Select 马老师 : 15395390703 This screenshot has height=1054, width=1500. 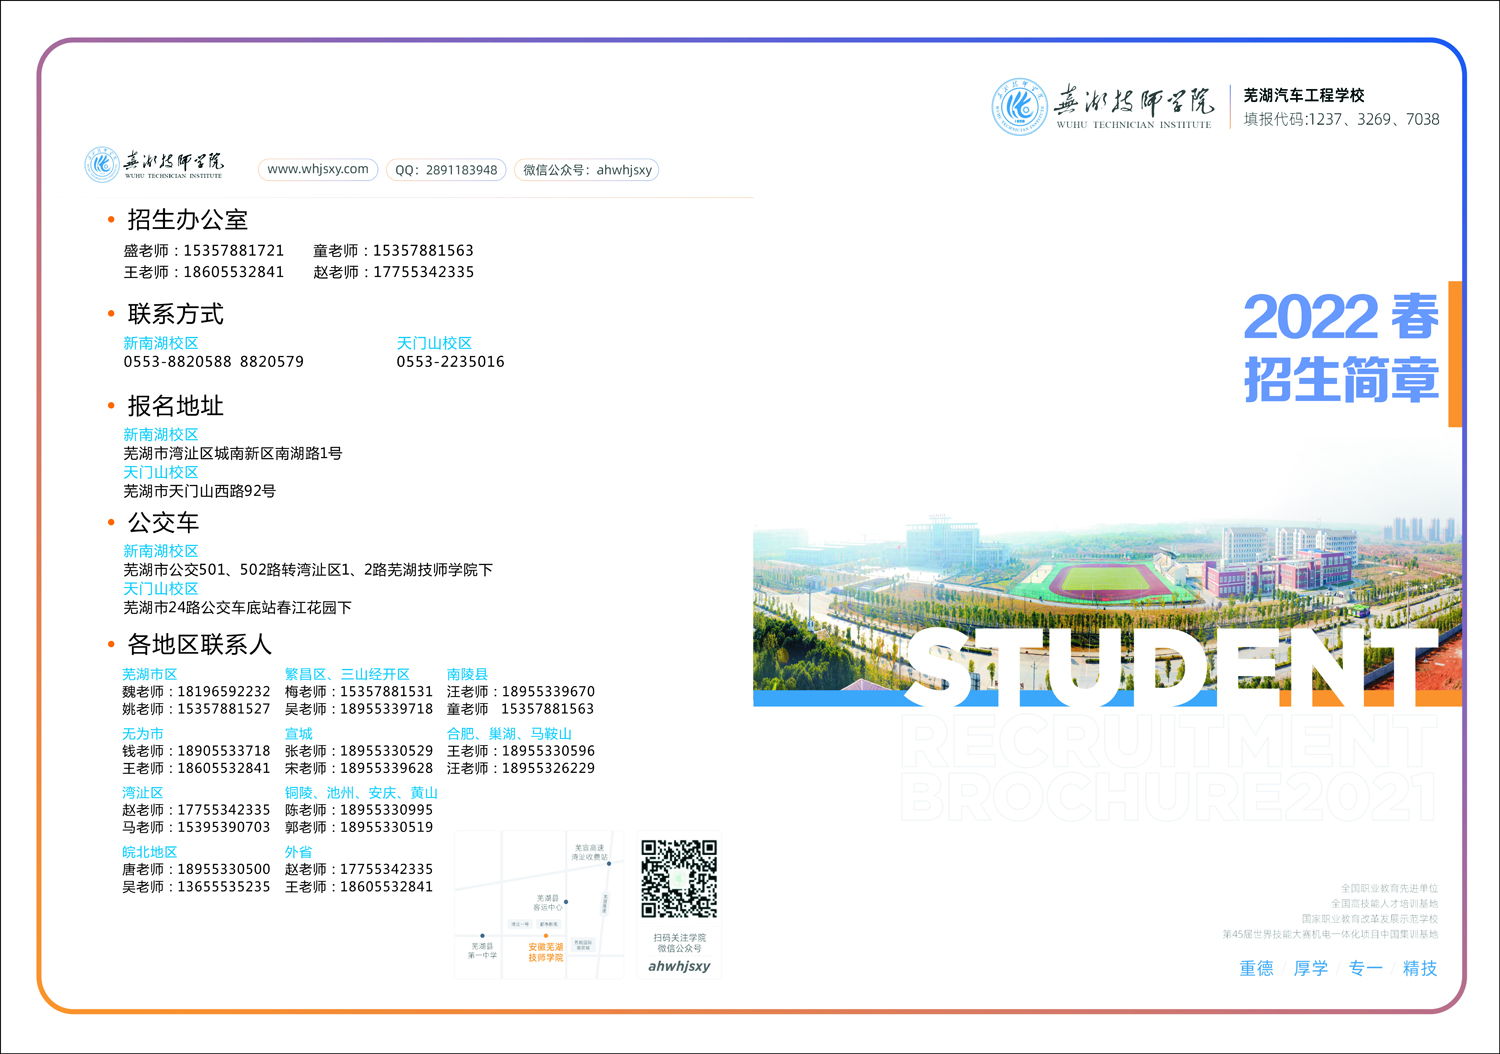196,828
